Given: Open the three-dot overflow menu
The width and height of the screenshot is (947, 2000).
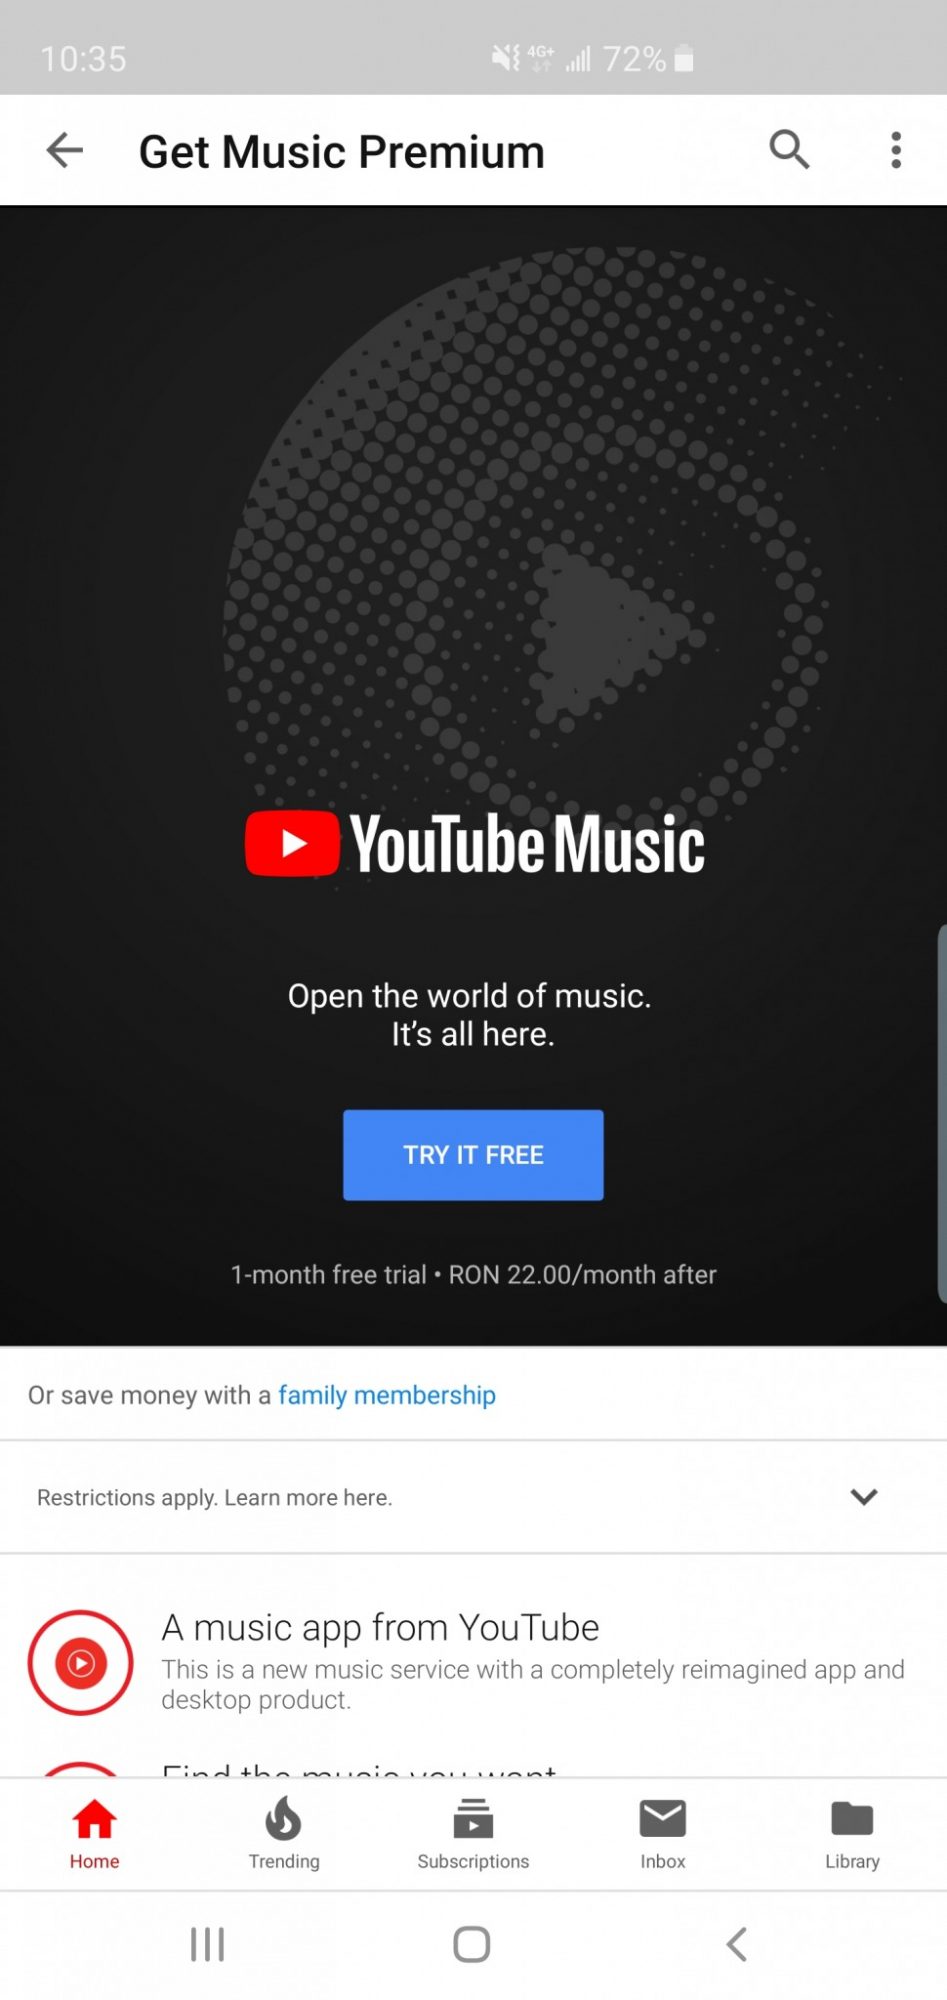Looking at the screenshot, I should pyautogui.click(x=896, y=150).
